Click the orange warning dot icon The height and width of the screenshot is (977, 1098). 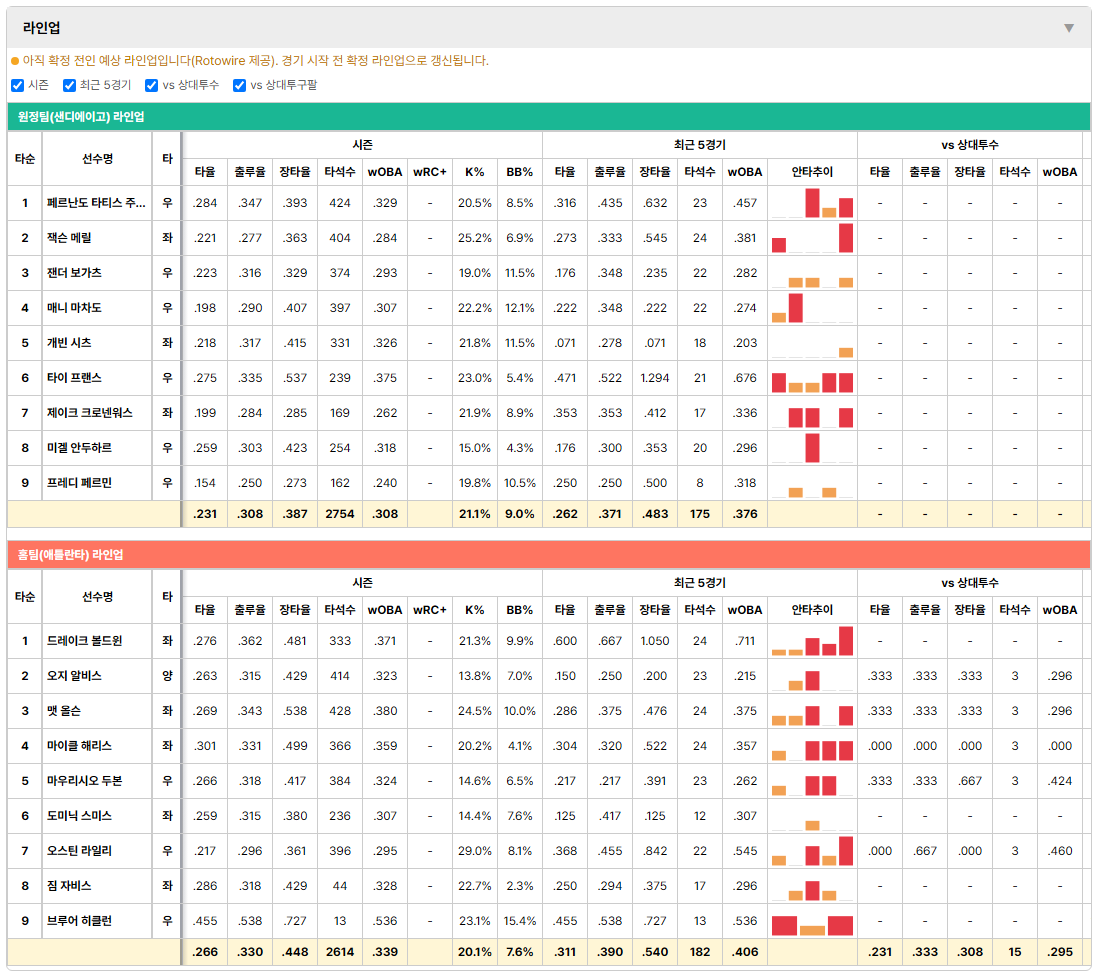tap(15, 61)
